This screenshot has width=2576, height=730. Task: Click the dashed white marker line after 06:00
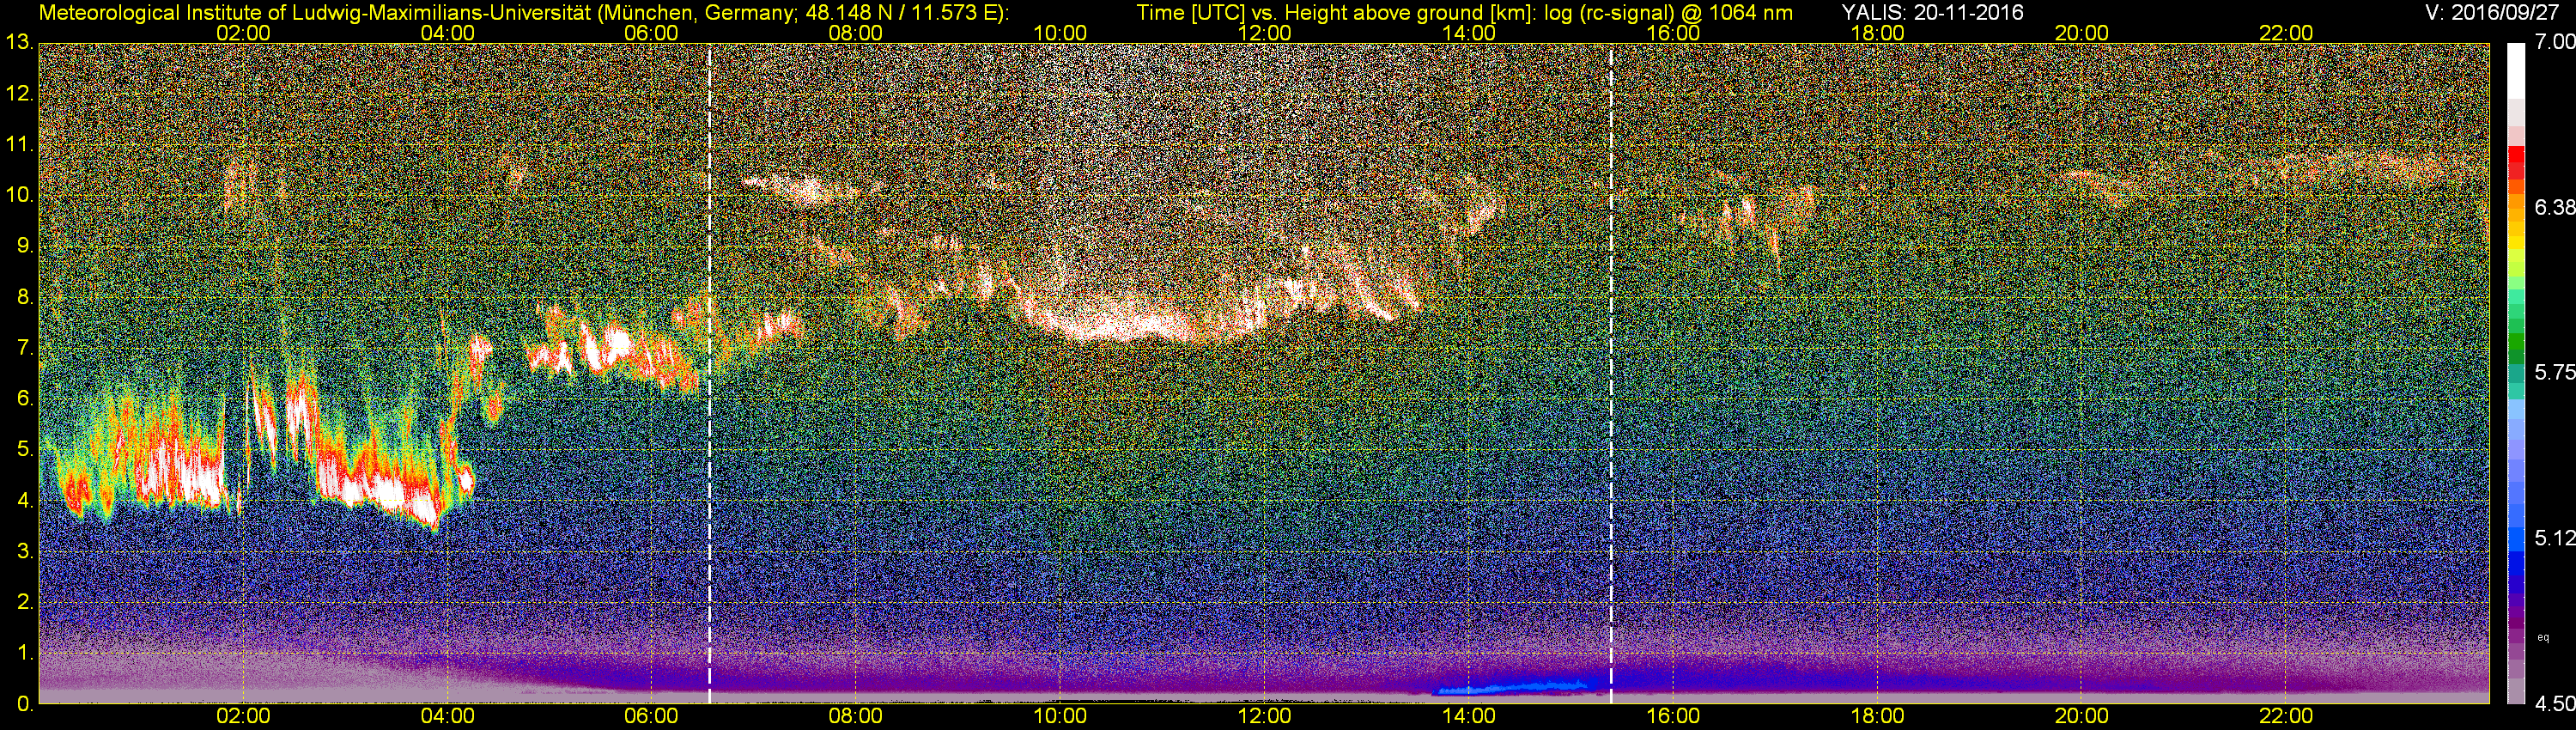coord(709,373)
